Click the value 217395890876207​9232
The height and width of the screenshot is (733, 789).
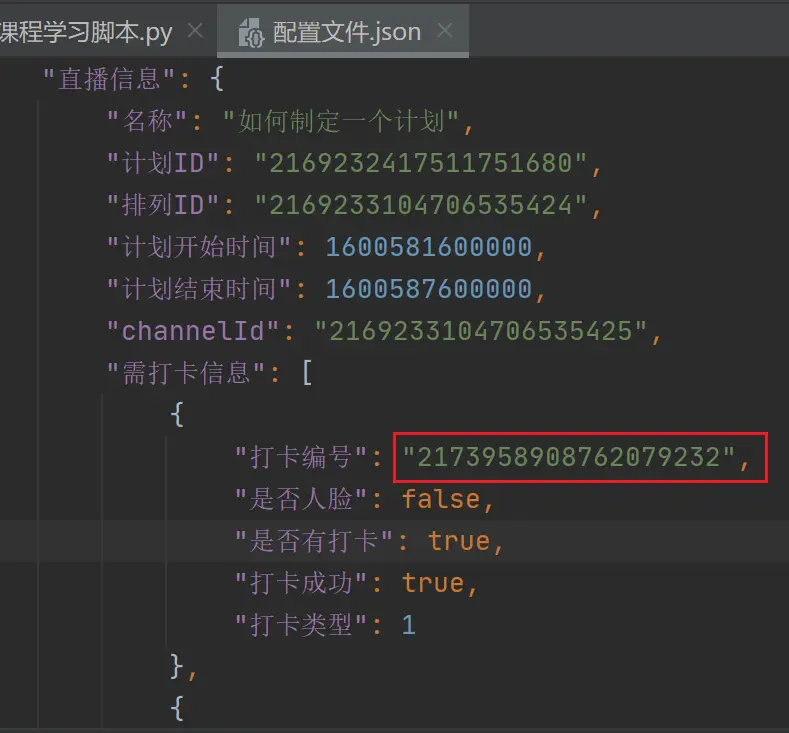click(569, 457)
